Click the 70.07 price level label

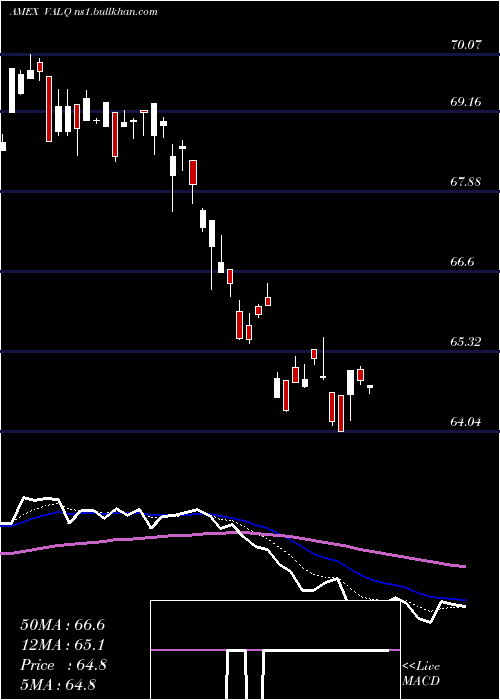tap(466, 45)
